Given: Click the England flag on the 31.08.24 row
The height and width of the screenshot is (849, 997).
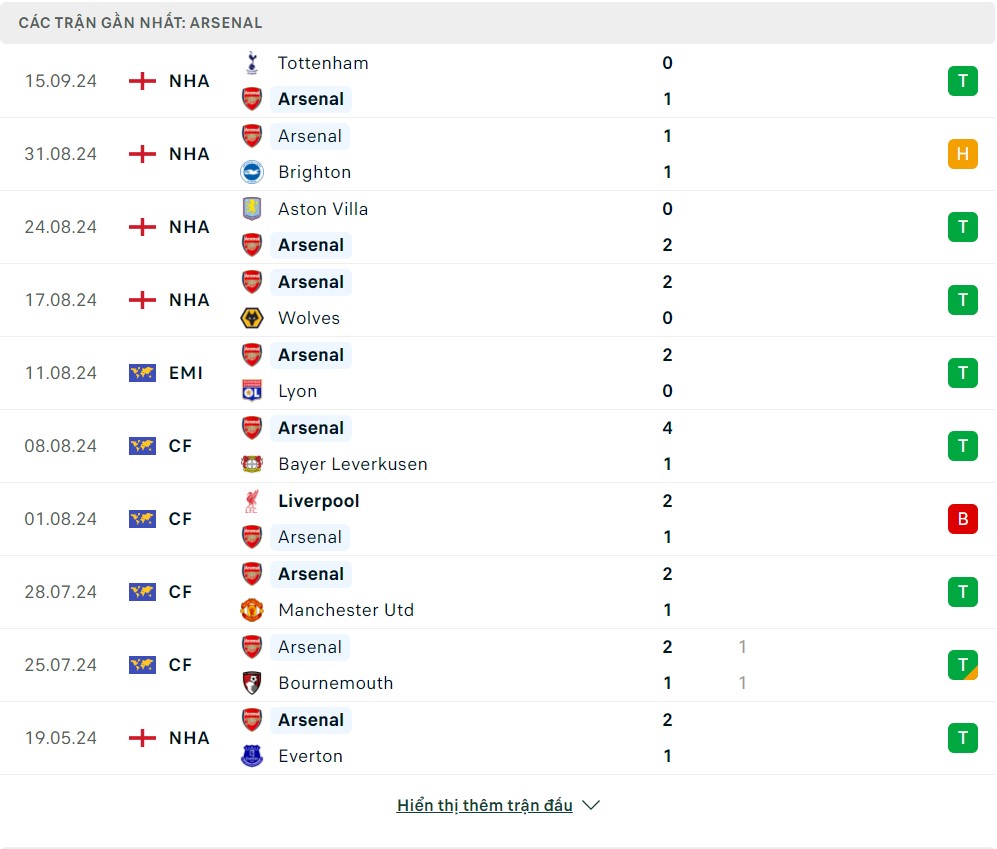Looking at the screenshot, I should pos(143,154).
